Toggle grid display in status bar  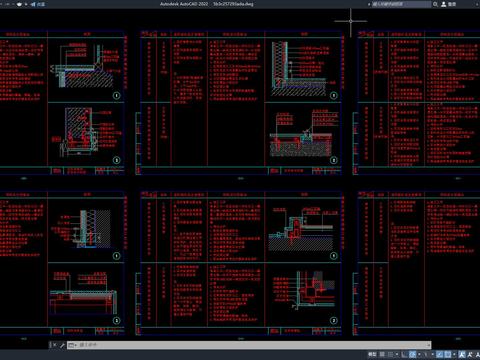382,354
